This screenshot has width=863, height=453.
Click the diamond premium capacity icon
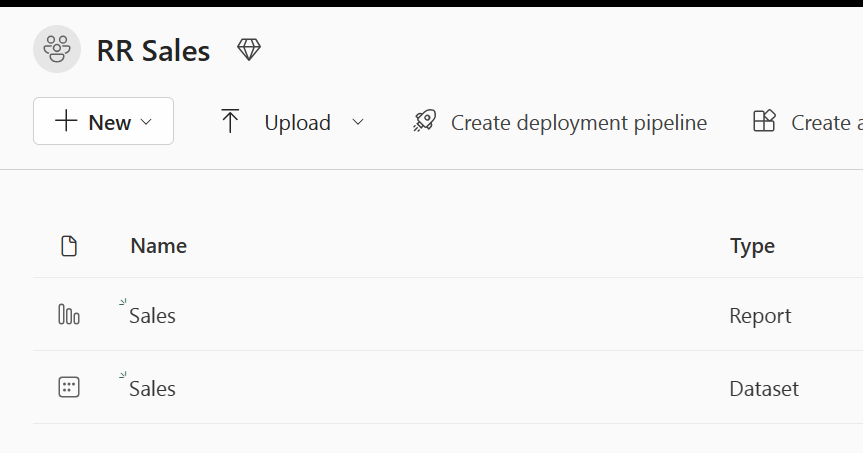click(249, 49)
